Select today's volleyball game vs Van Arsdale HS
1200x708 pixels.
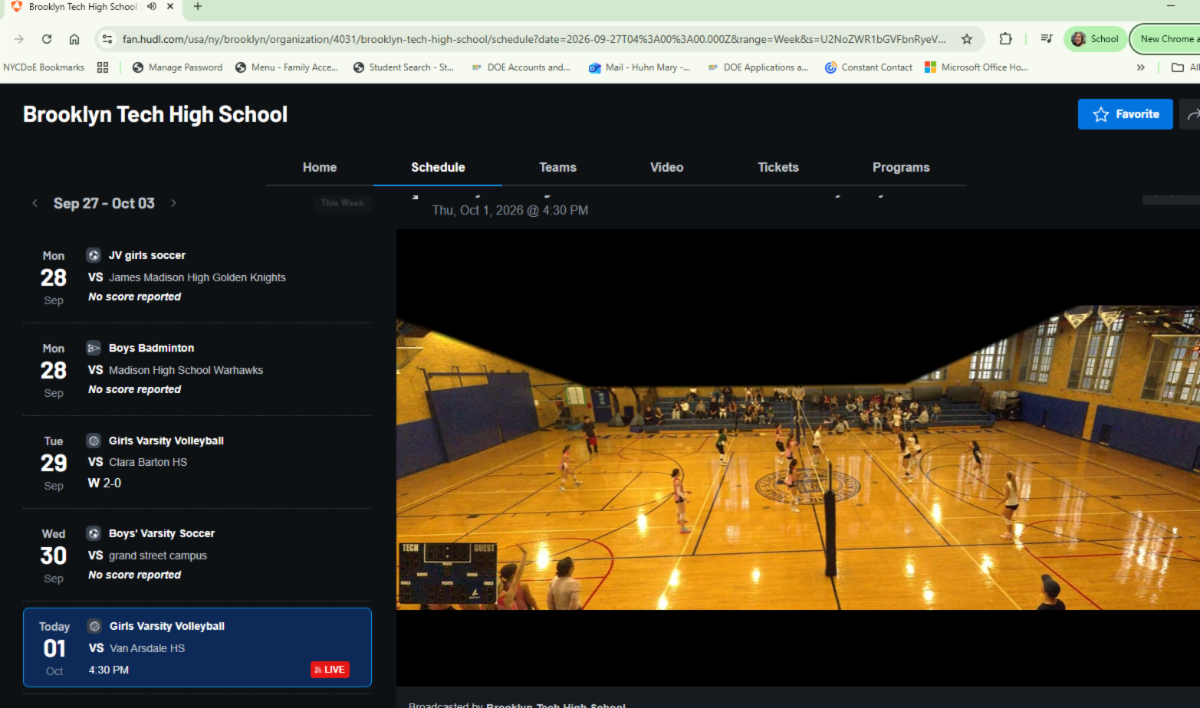coord(197,648)
